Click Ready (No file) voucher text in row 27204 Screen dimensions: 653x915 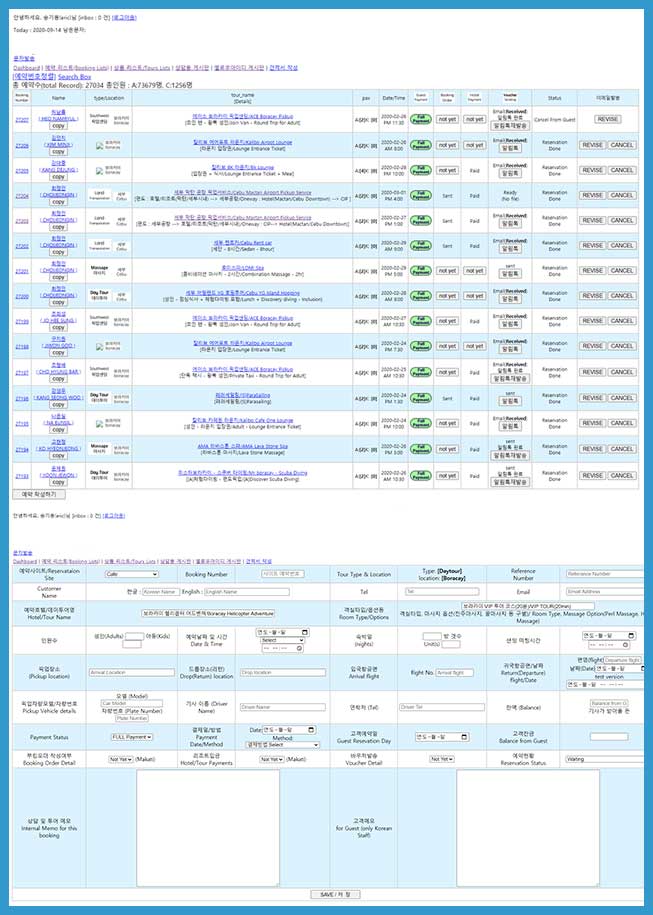(509, 195)
